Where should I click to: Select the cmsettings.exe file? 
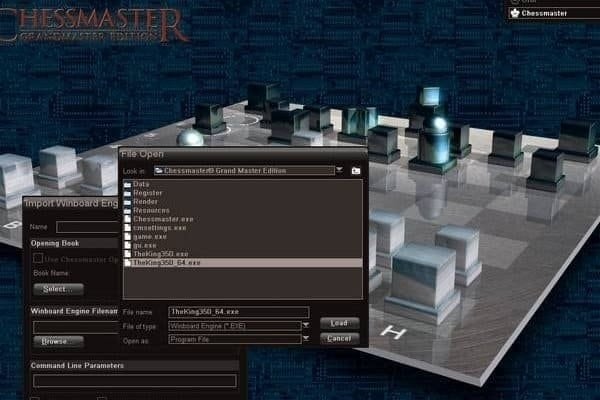point(156,228)
